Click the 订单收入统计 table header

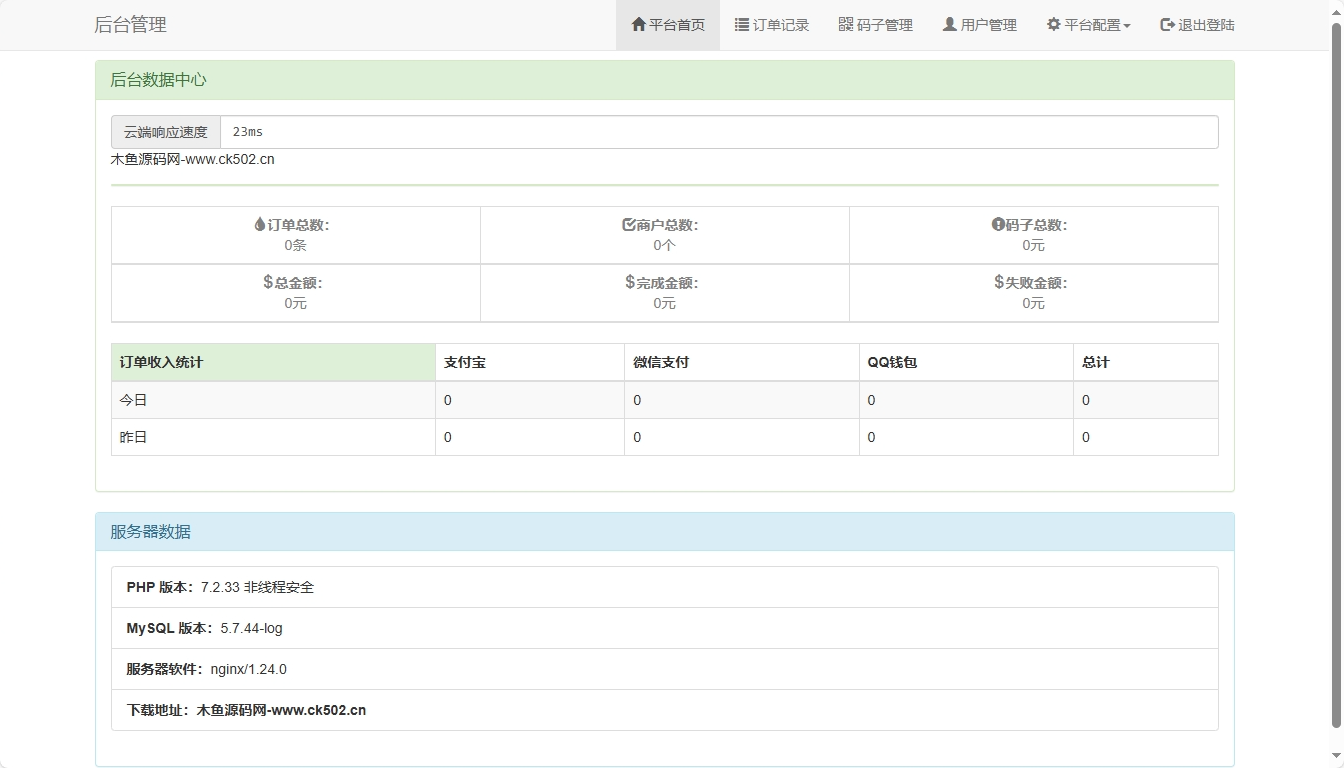point(273,362)
